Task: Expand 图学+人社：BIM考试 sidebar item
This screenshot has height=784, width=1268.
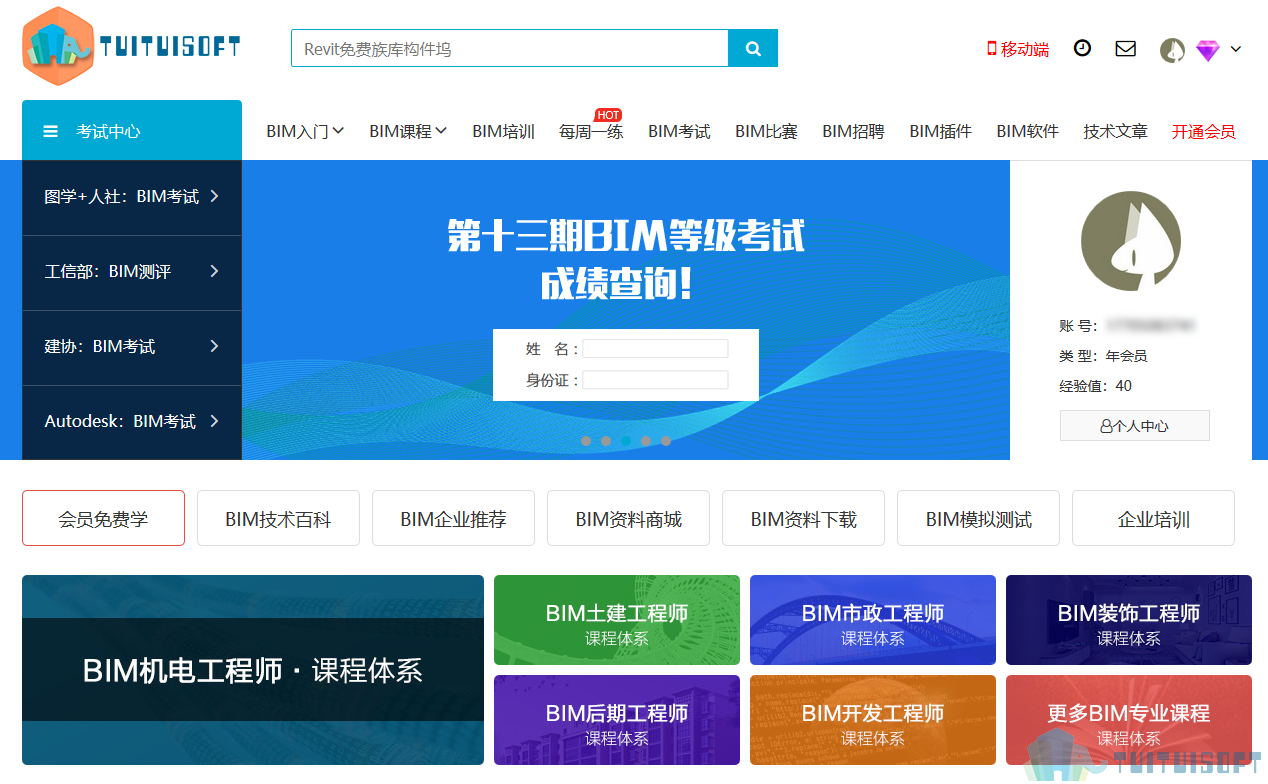Action: pos(132,197)
